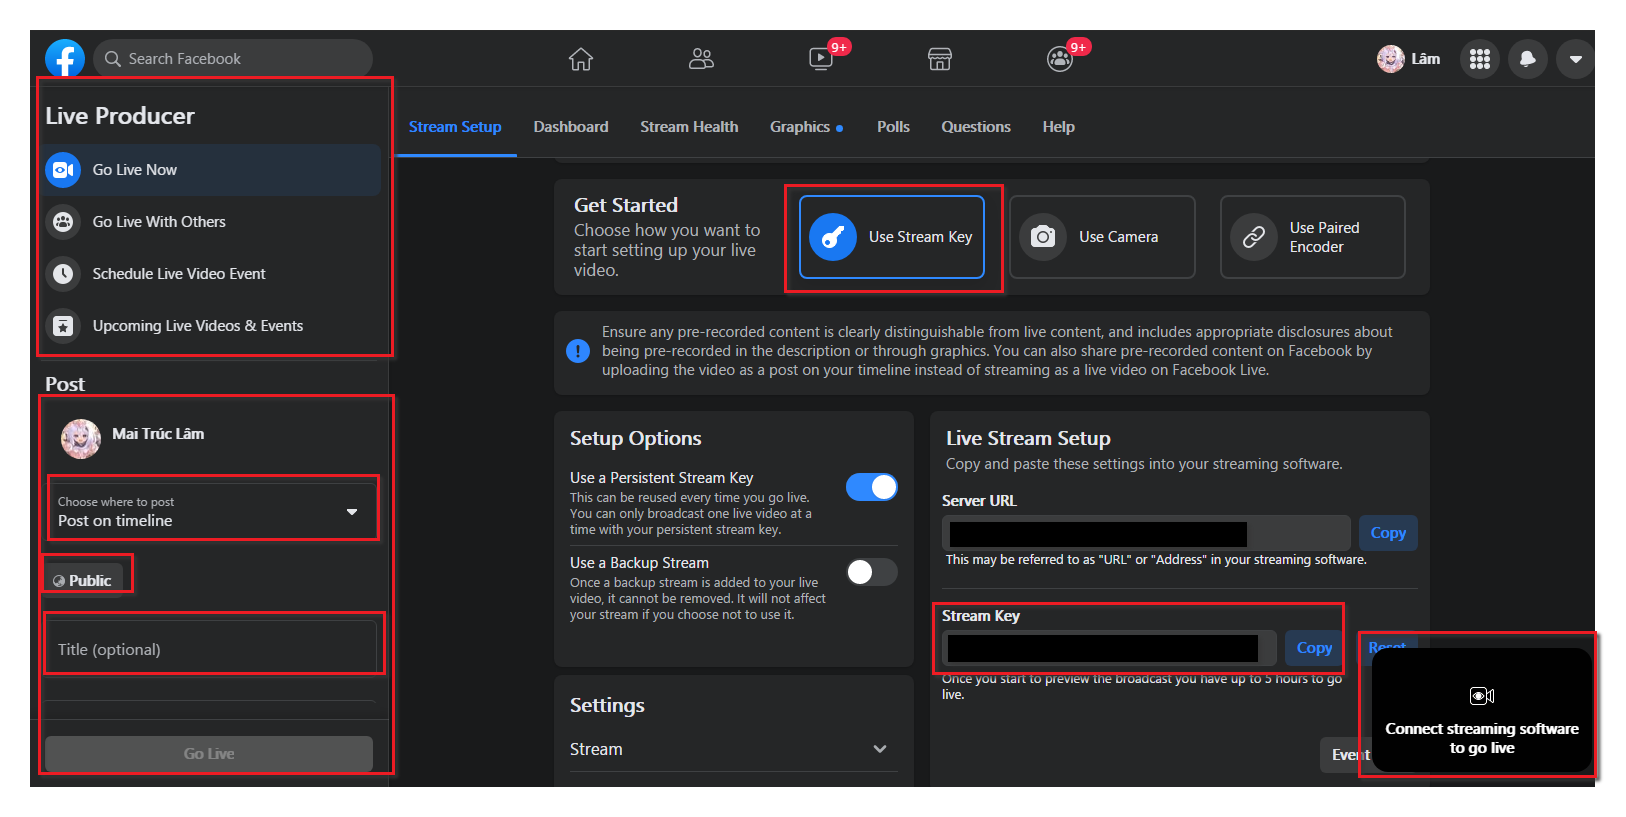
Task: Select Upcoming Live Videos & Events
Action: [212, 326]
